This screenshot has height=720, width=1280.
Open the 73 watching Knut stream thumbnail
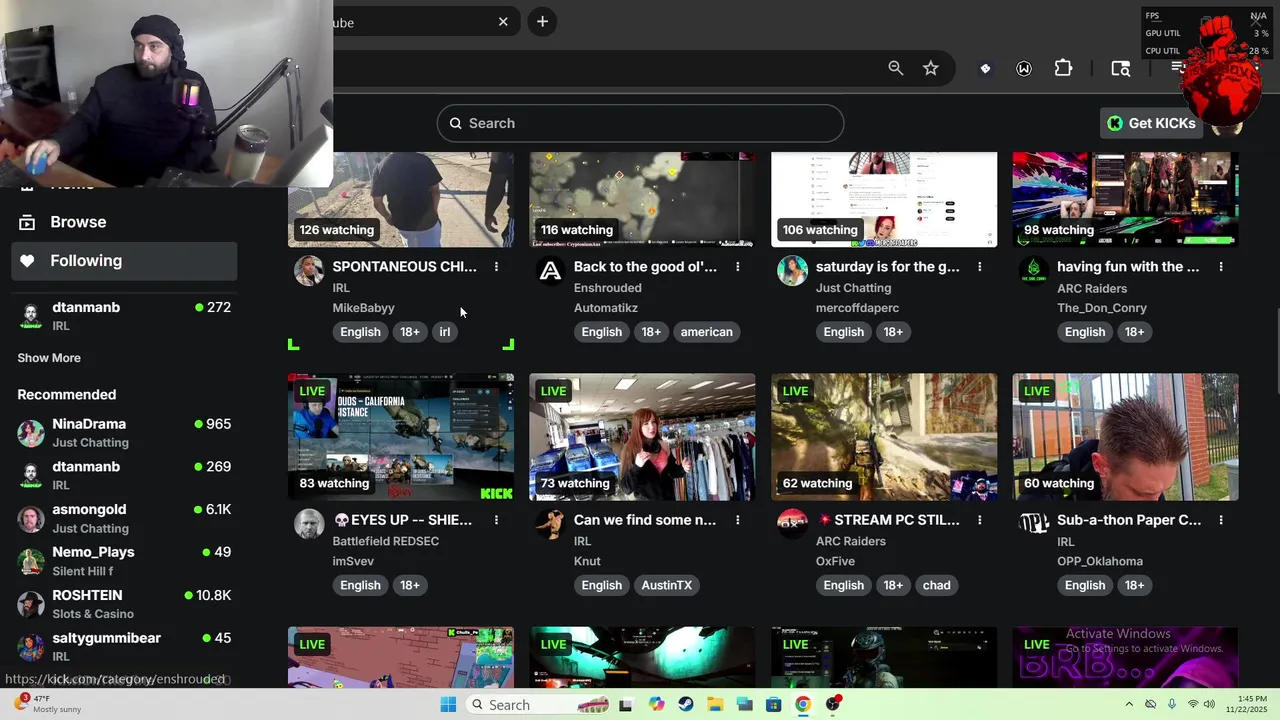(x=642, y=437)
